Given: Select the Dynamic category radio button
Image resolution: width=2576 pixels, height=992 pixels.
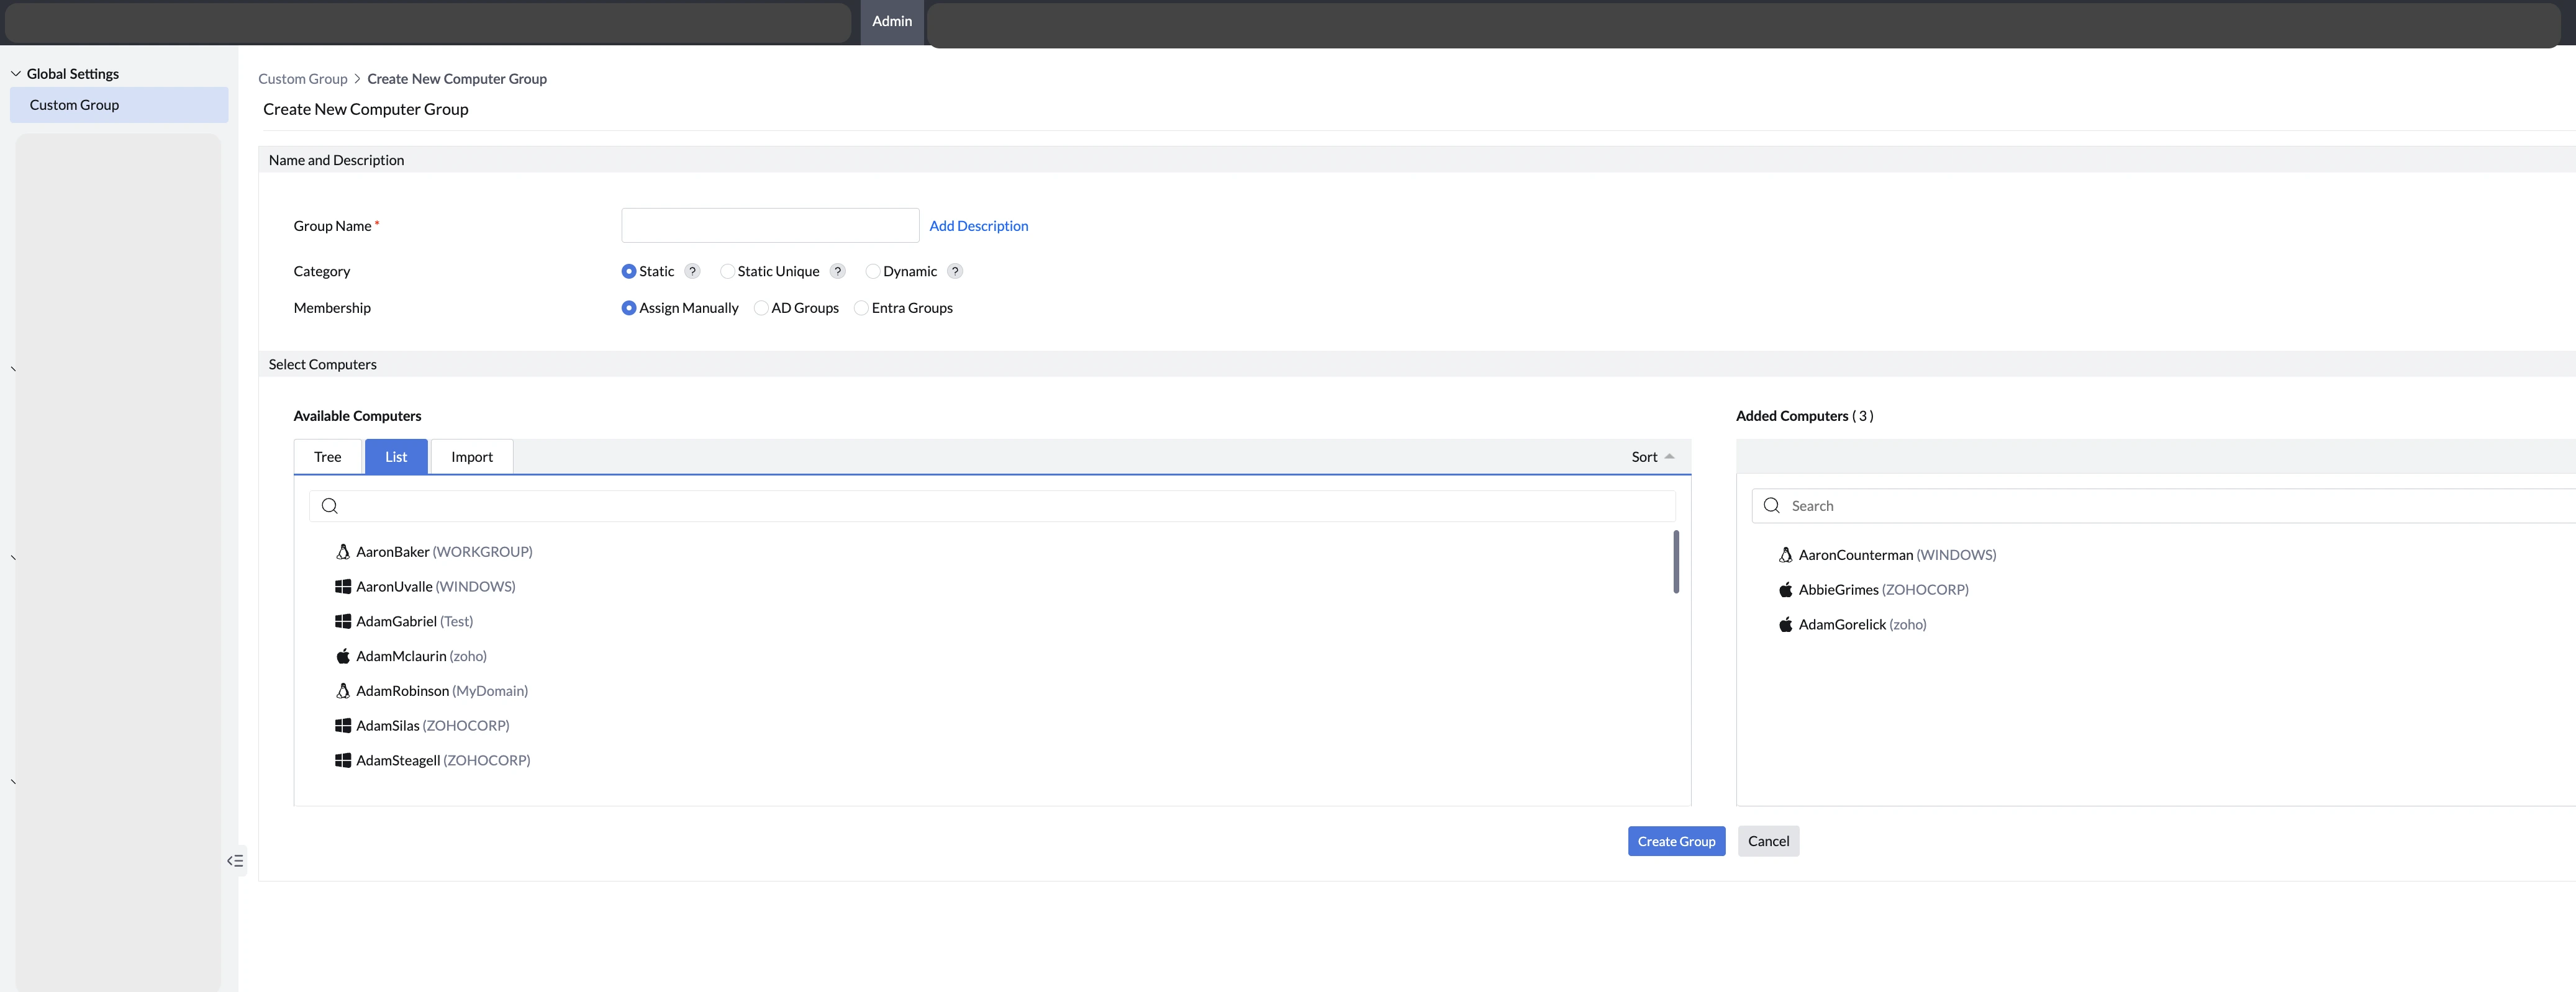Looking at the screenshot, I should point(872,271).
